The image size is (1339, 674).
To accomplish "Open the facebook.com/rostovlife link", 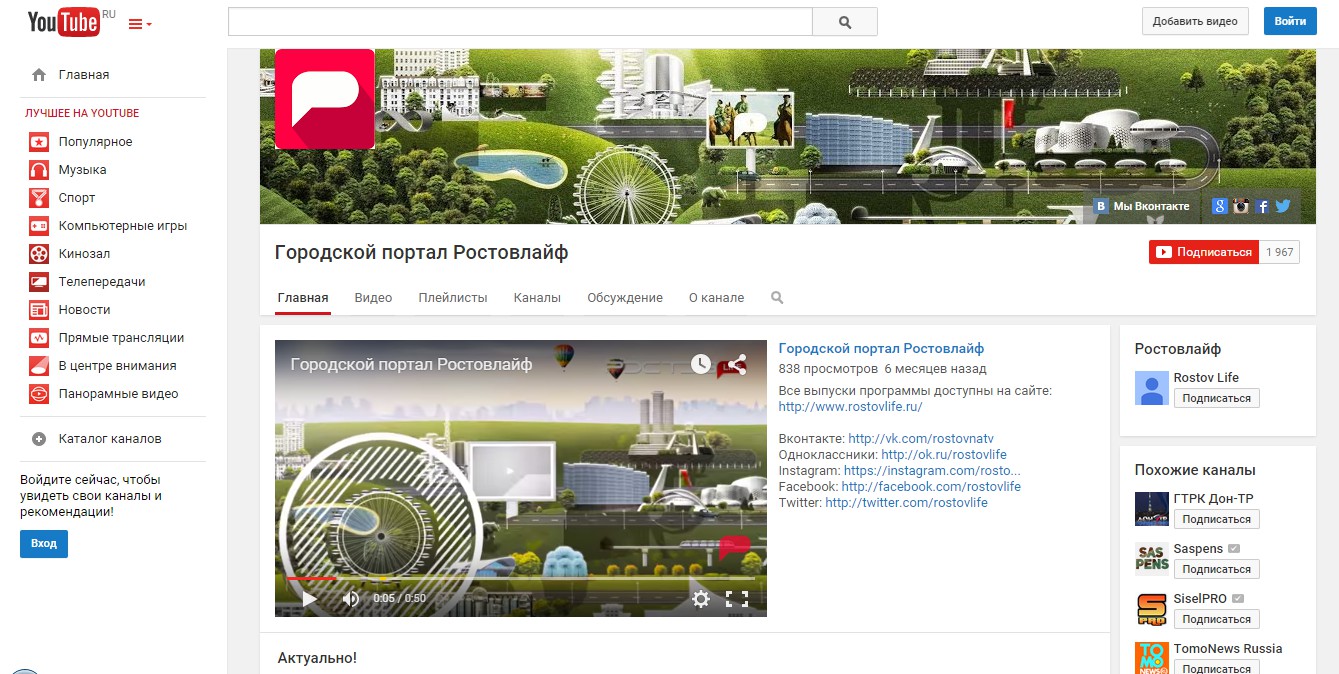I will pyautogui.click(x=931, y=487).
